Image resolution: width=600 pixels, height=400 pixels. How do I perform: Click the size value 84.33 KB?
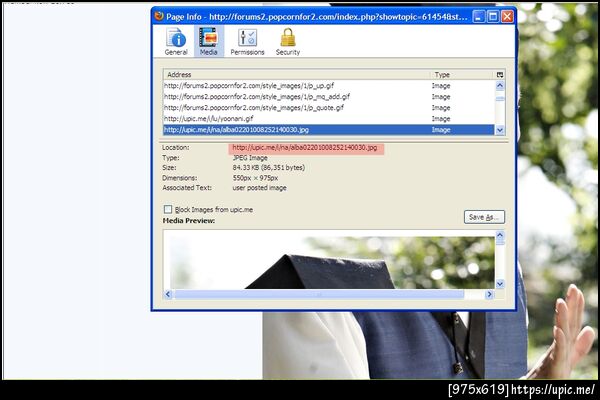tap(269, 168)
